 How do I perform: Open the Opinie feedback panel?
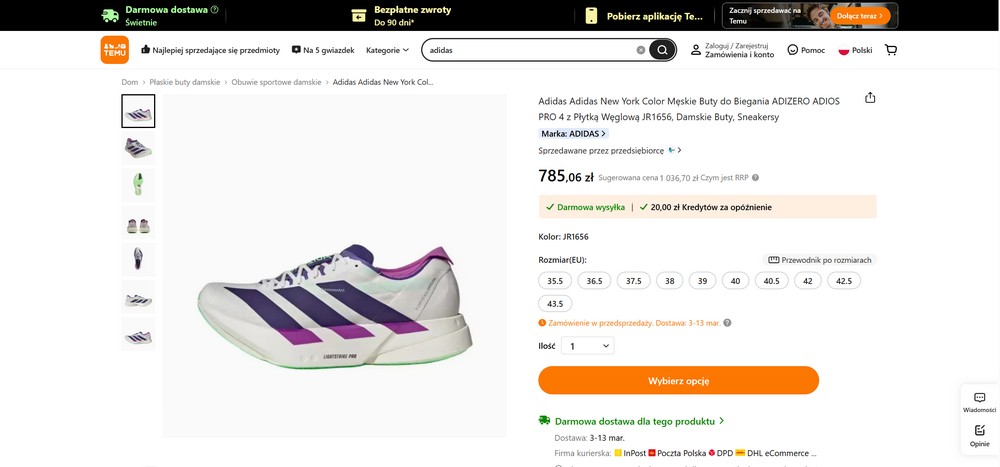pos(979,435)
